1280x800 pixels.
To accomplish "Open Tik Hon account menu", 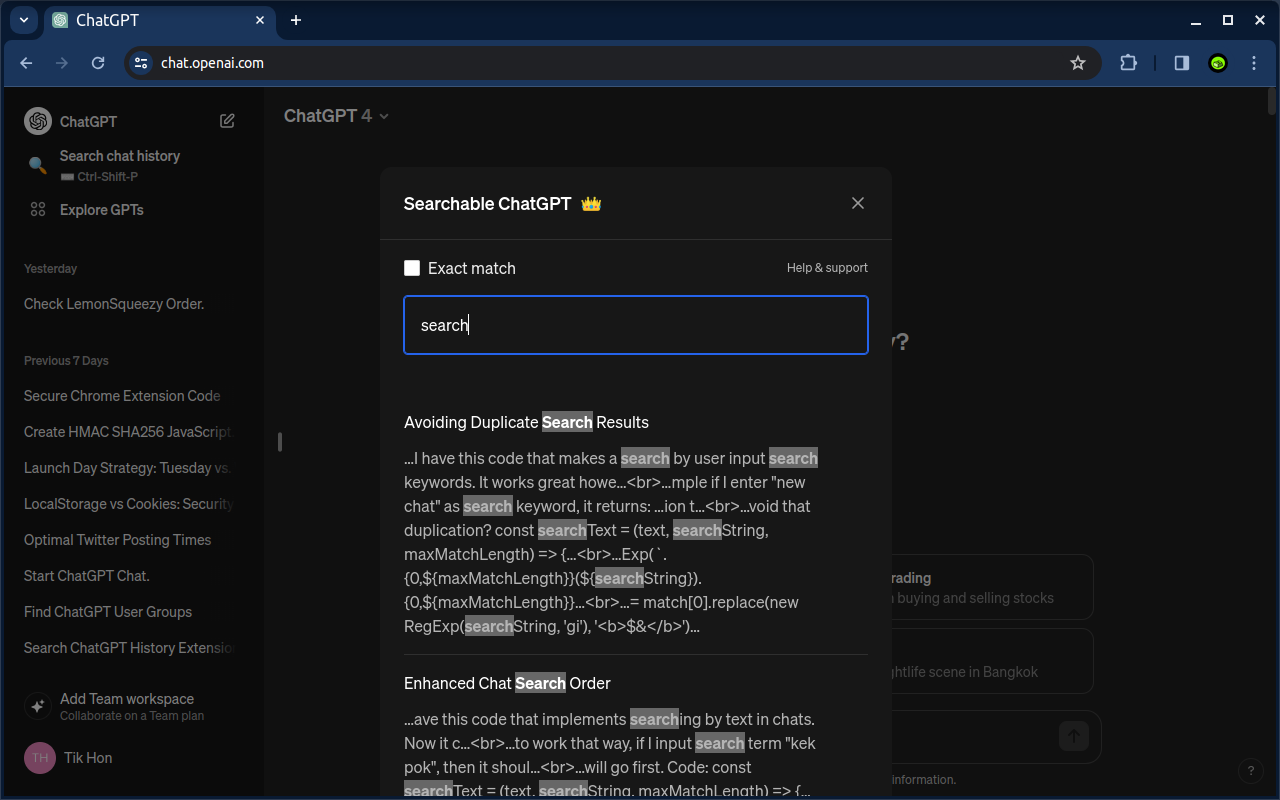I will (88, 758).
